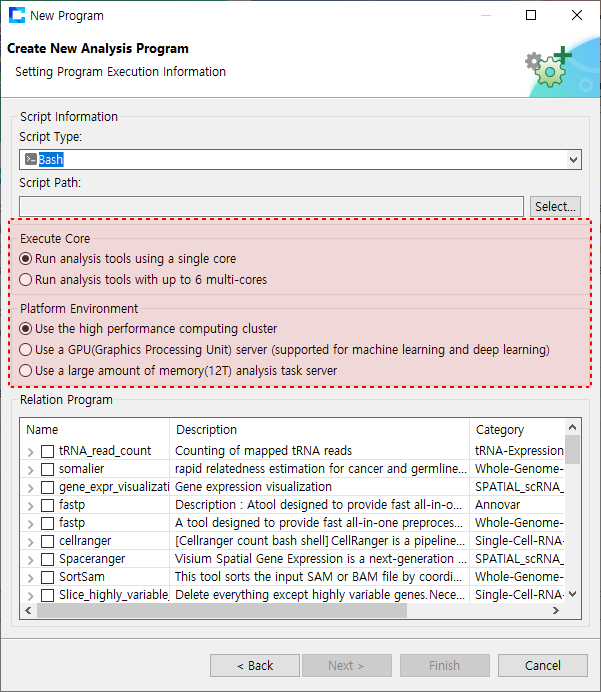Expand the gene_expr_visualization row
The height and width of the screenshot is (692, 601).
pos(30,488)
